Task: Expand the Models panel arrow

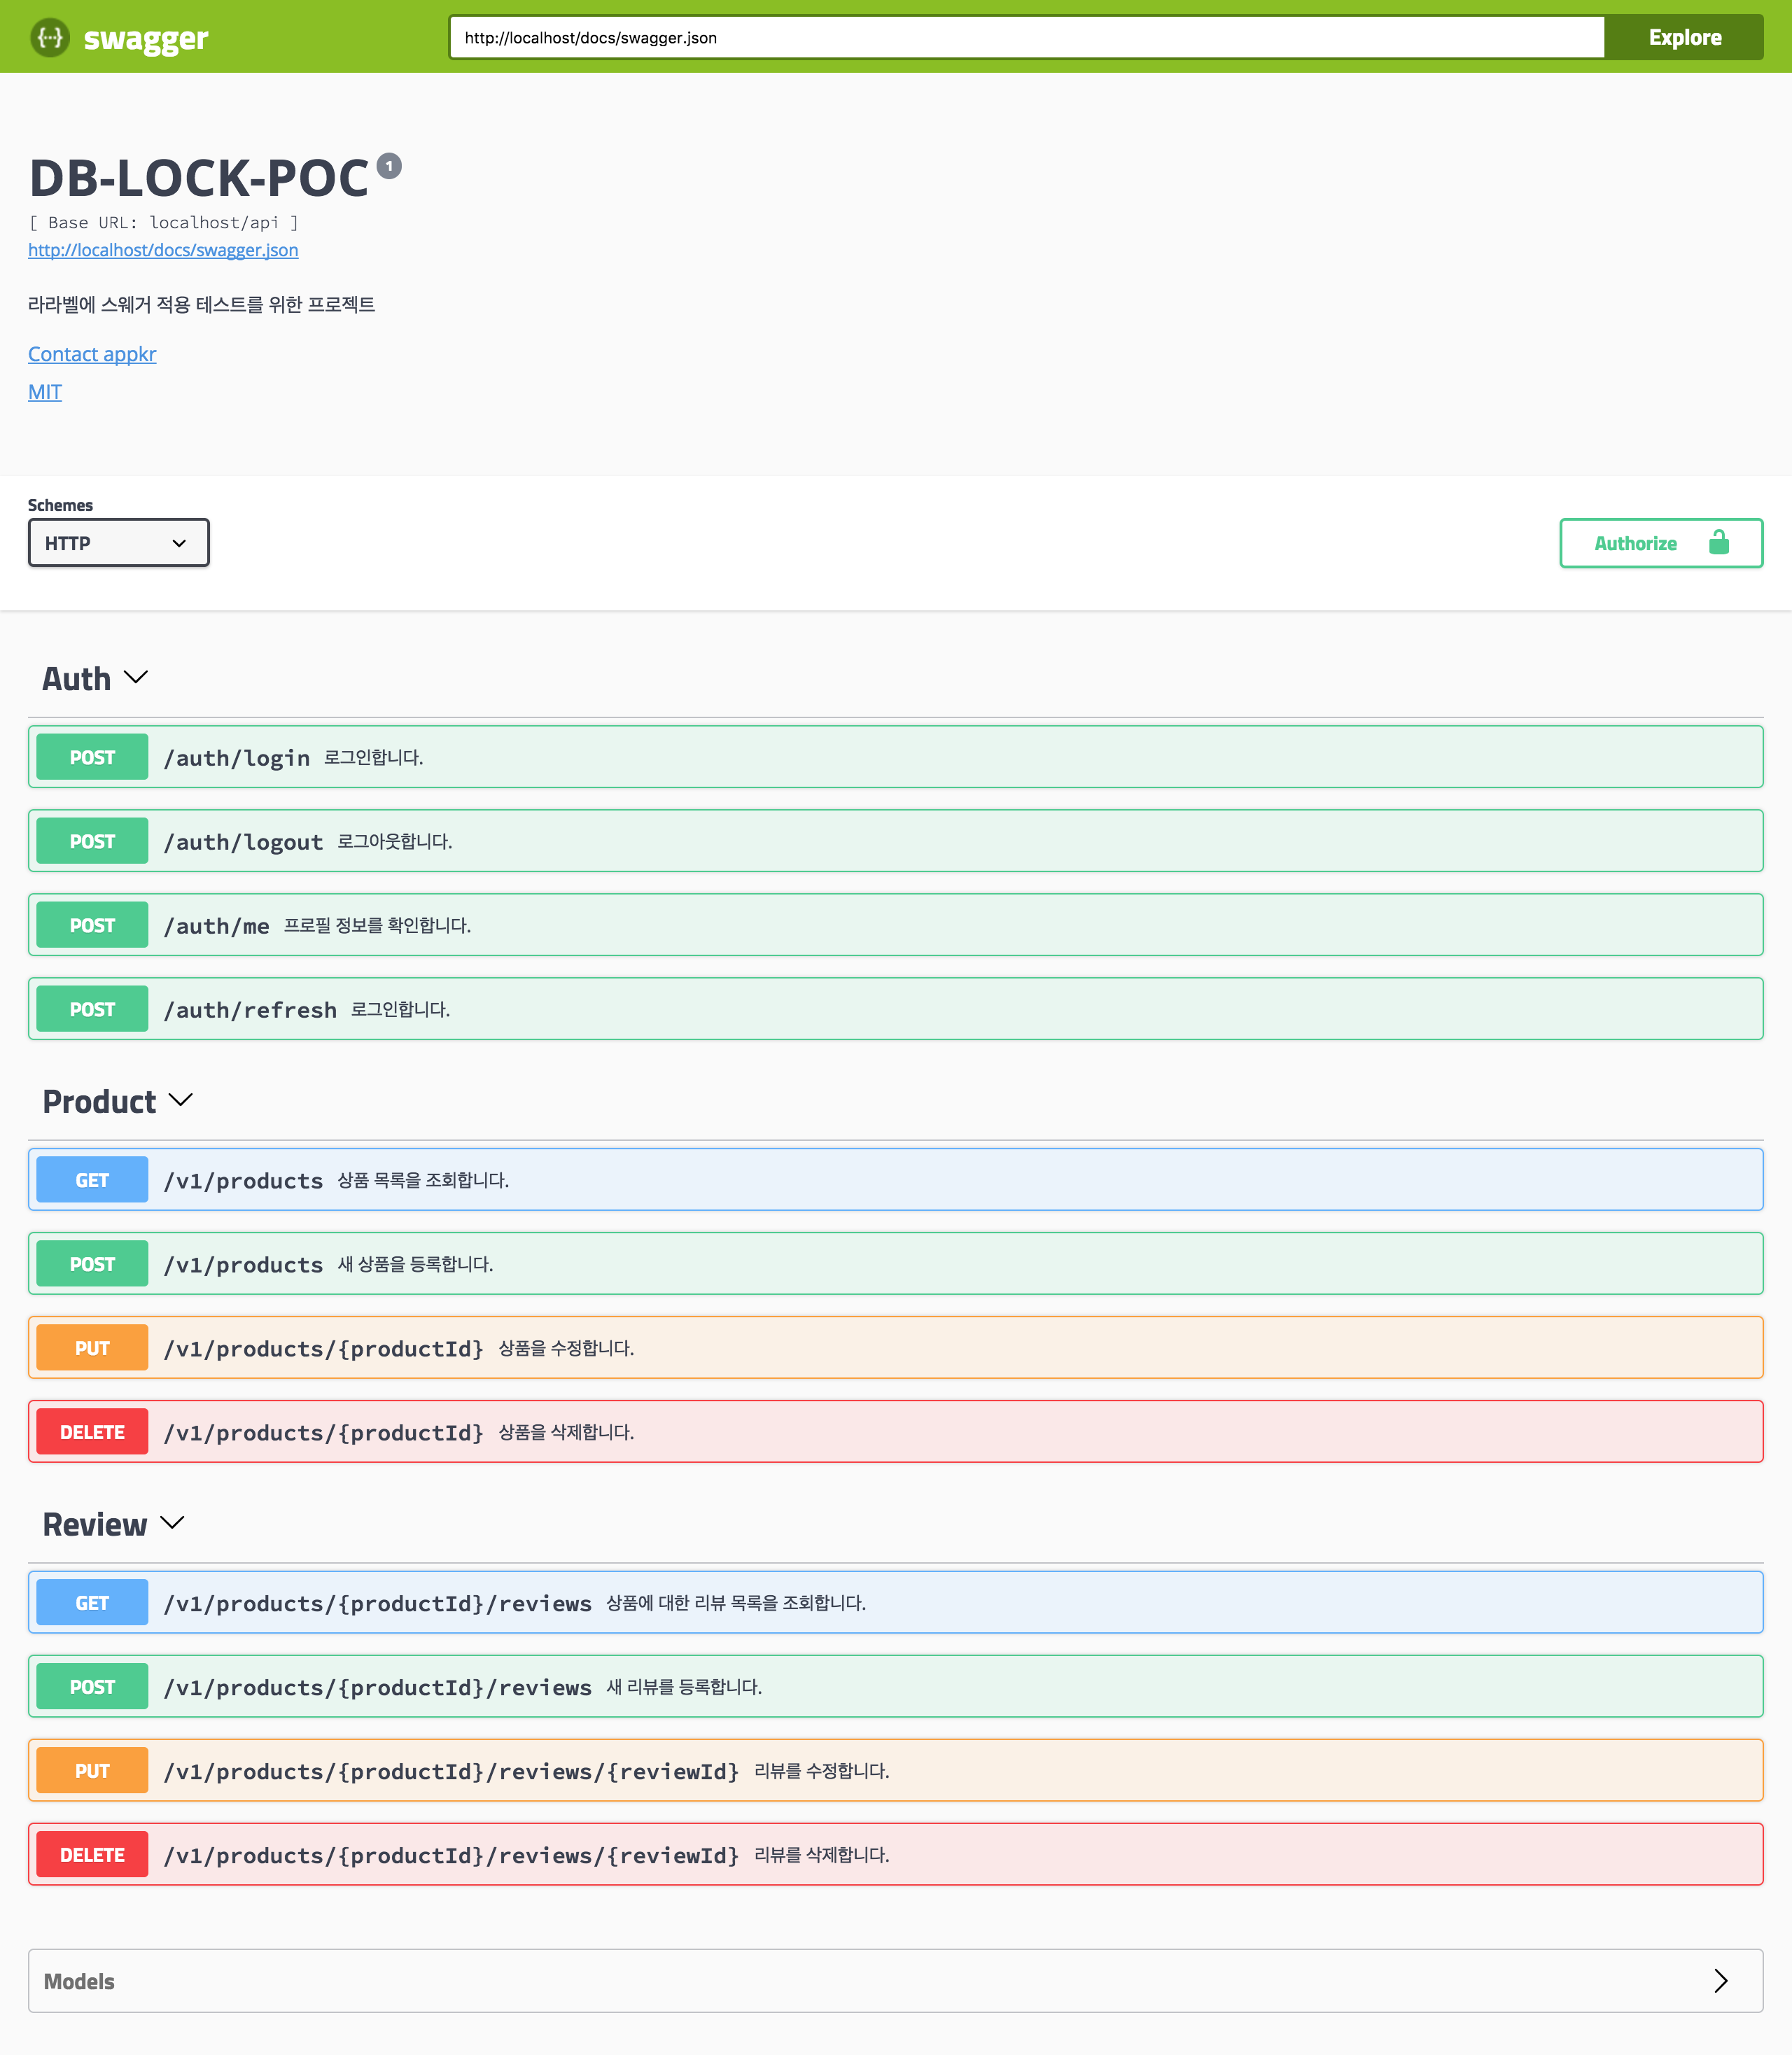Action: 1720,1981
